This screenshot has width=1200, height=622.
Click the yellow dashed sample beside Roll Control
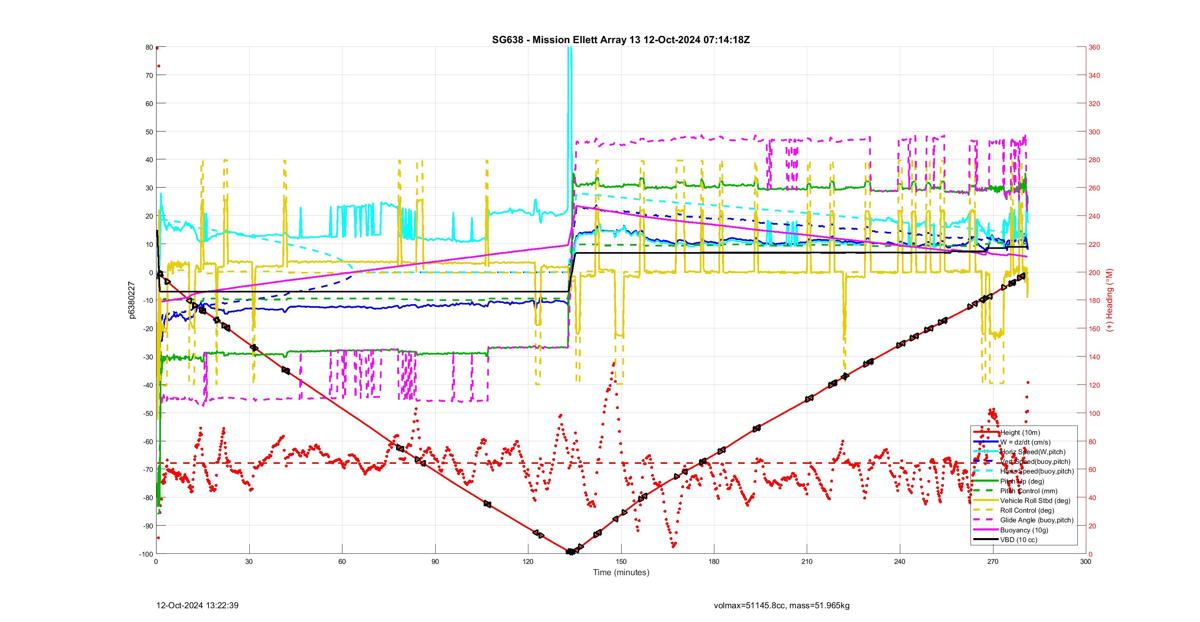[984, 510]
